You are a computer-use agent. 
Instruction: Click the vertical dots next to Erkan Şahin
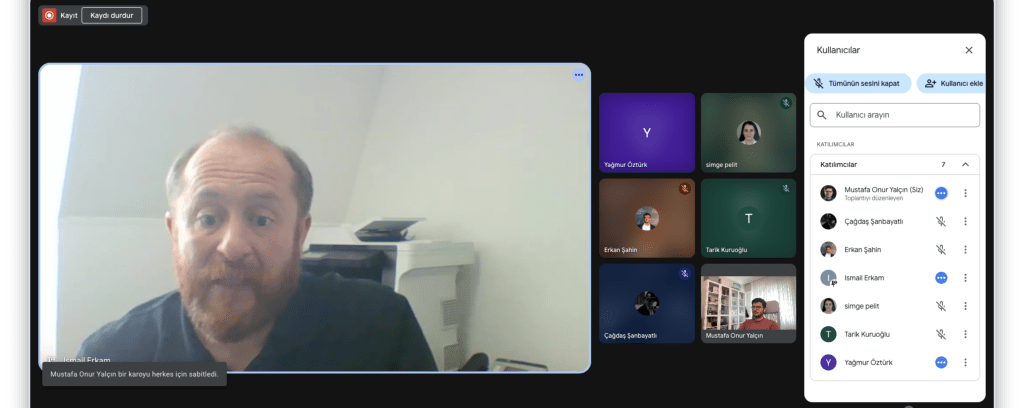click(x=965, y=249)
